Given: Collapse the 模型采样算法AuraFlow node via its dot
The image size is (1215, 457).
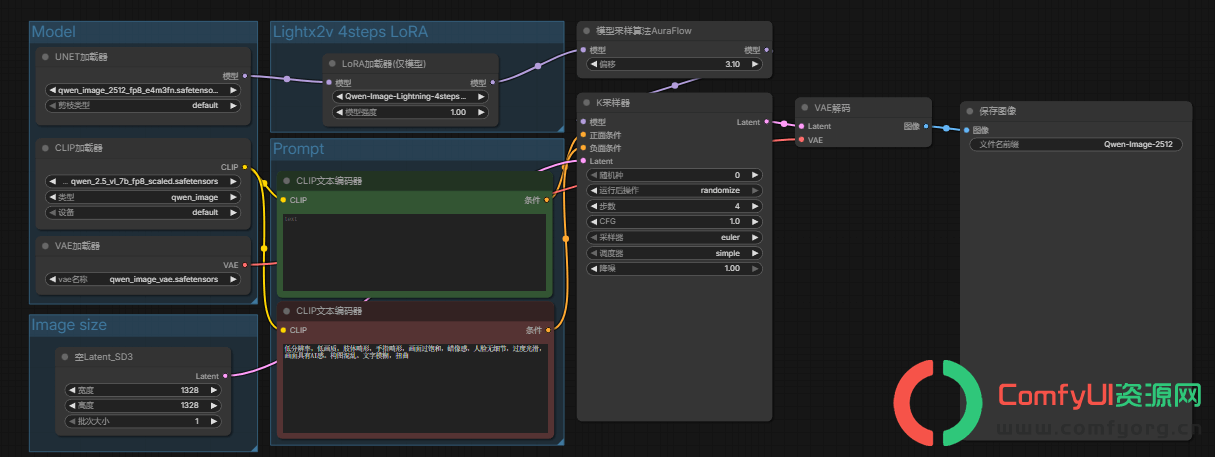Looking at the screenshot, I should click(x=587, y=31).
